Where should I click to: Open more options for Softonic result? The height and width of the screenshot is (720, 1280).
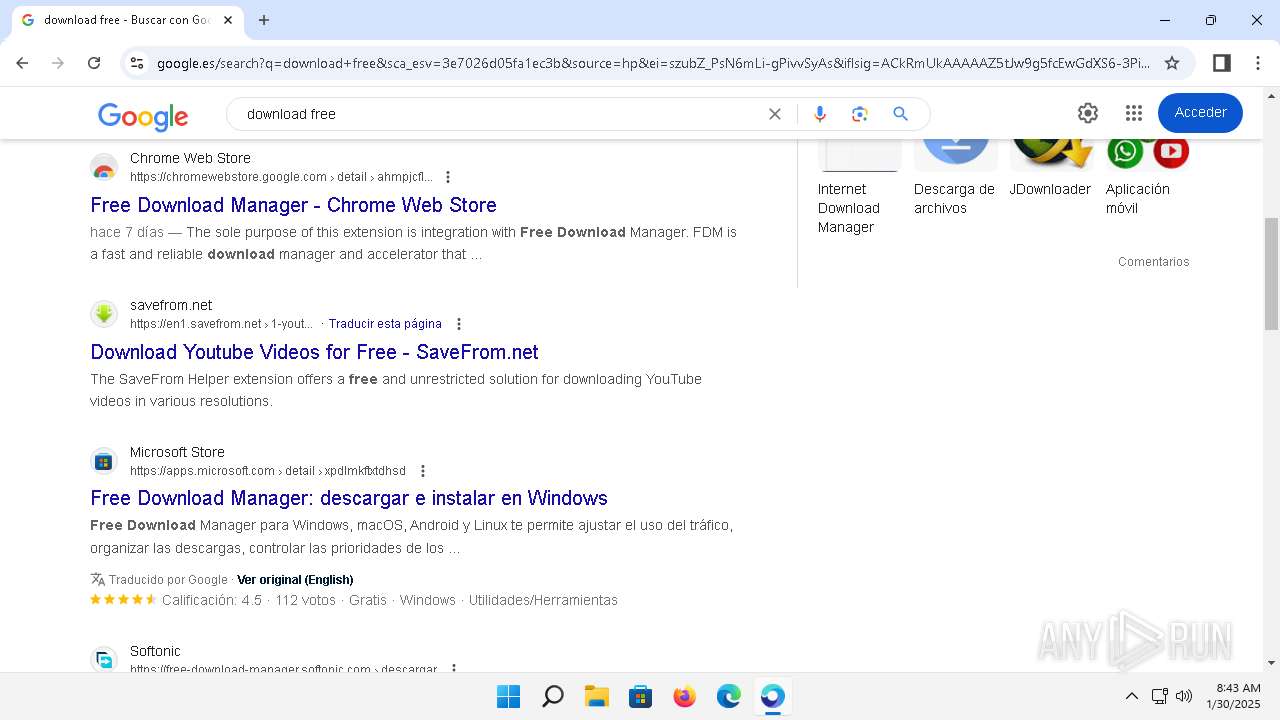(454, 668)
